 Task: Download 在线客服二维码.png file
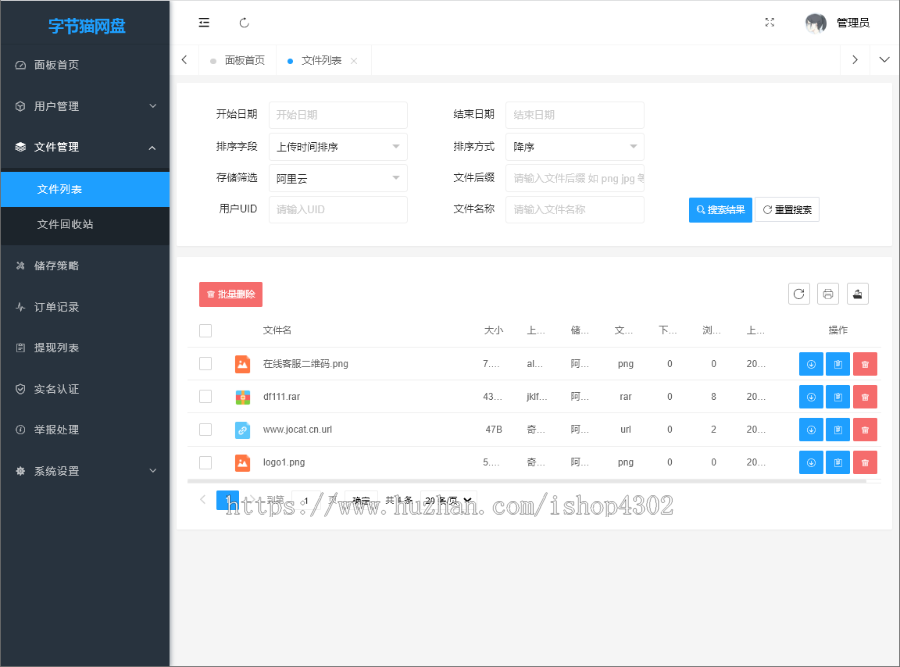click(811, 364)
